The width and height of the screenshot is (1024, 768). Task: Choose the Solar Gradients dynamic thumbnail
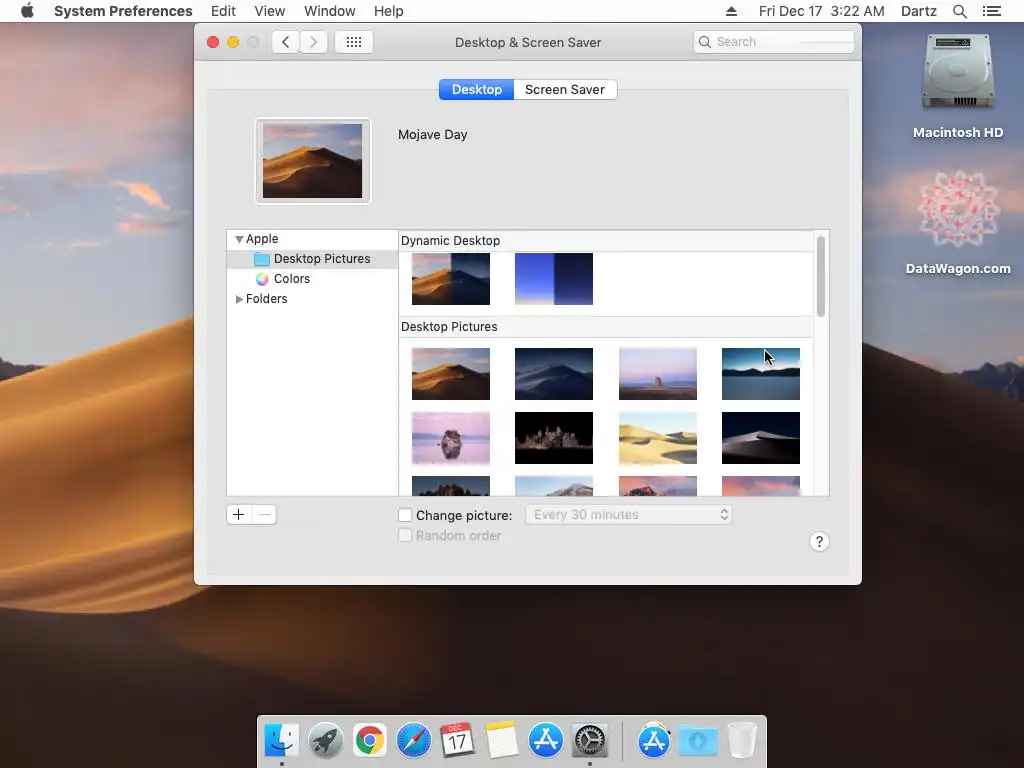click(554, 279)
